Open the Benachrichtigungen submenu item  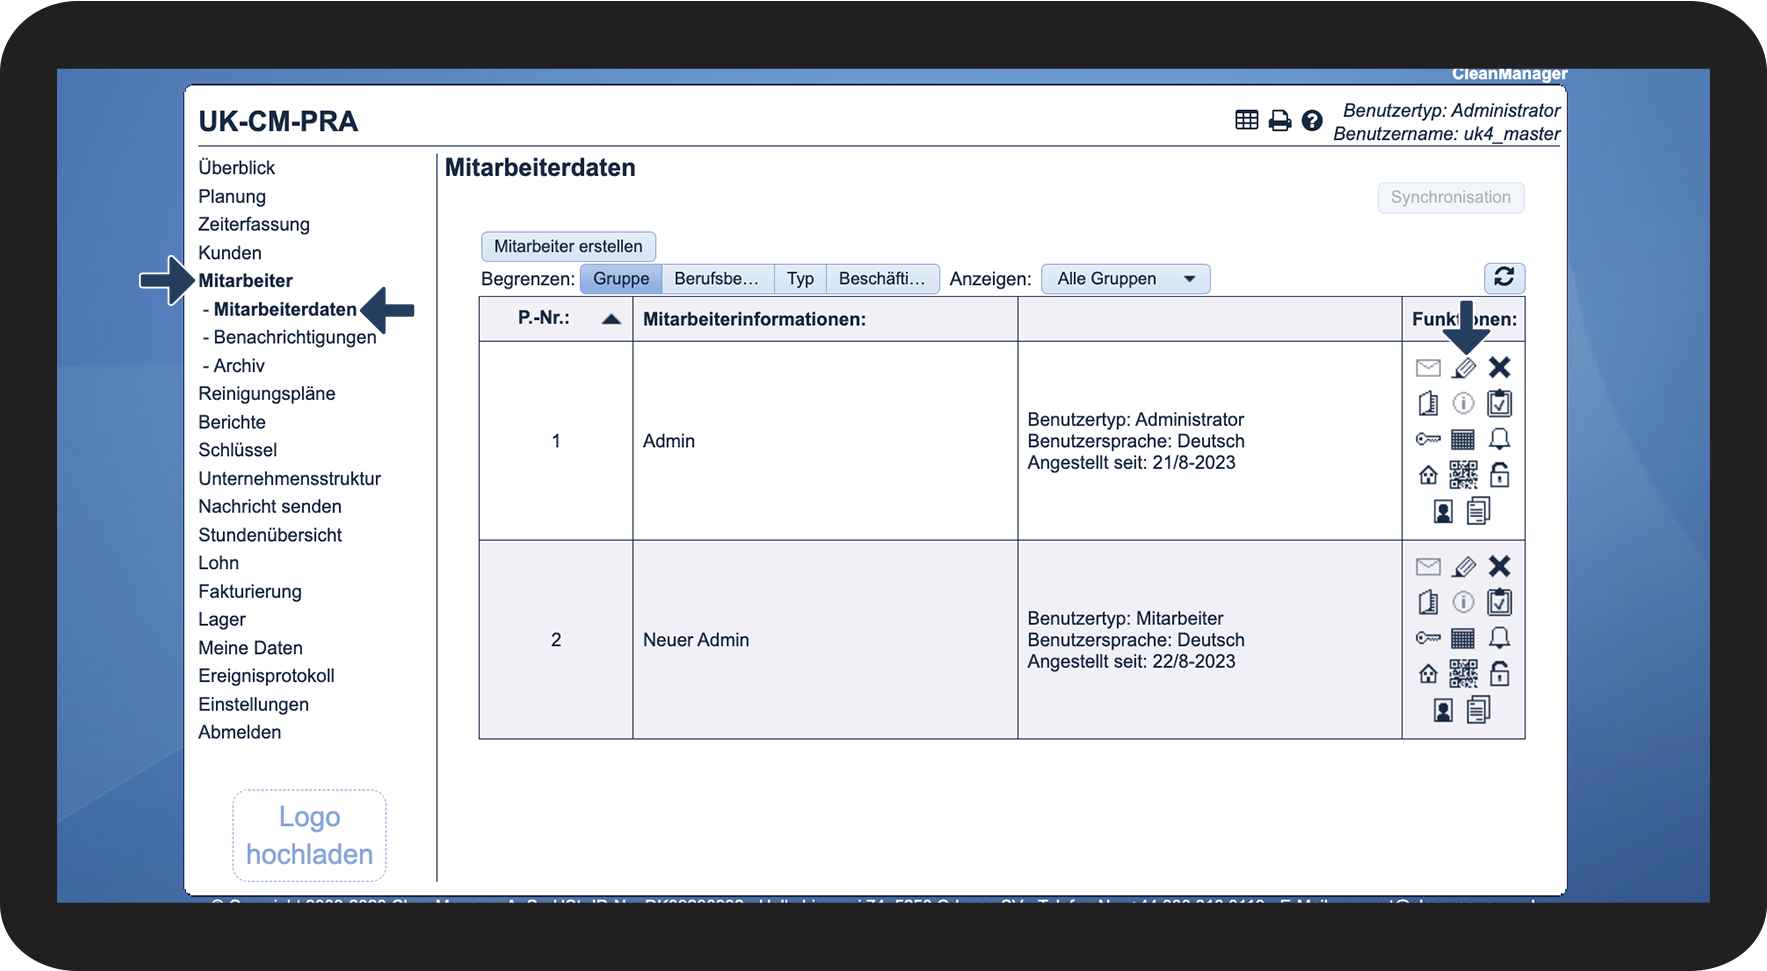295,337
